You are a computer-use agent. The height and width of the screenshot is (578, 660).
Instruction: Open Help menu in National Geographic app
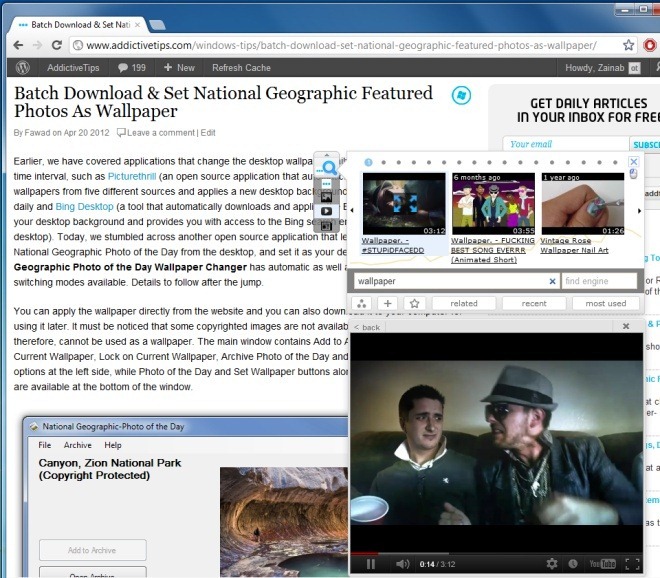[113, 445]
